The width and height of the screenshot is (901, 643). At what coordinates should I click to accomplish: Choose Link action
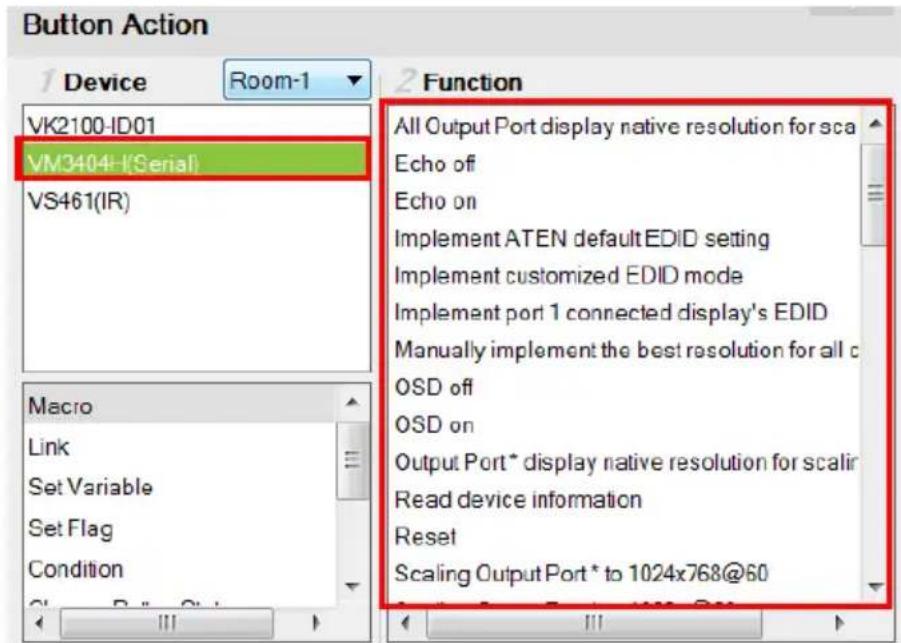coord(180,446)
